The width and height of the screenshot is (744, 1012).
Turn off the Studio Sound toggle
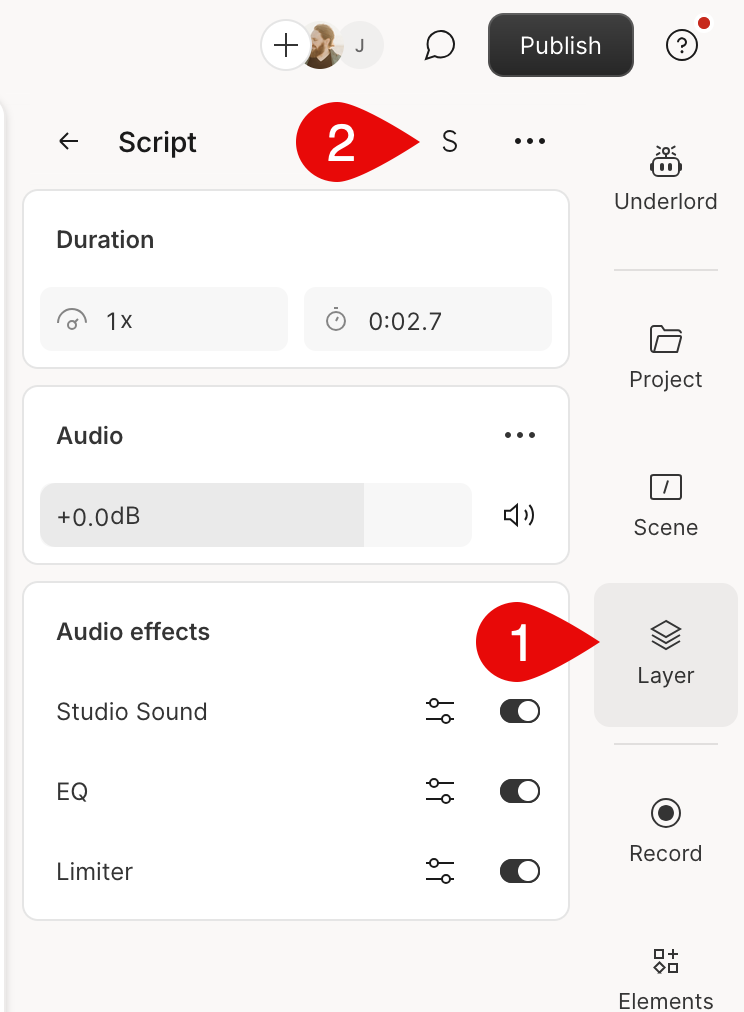(x=519, y=711)
